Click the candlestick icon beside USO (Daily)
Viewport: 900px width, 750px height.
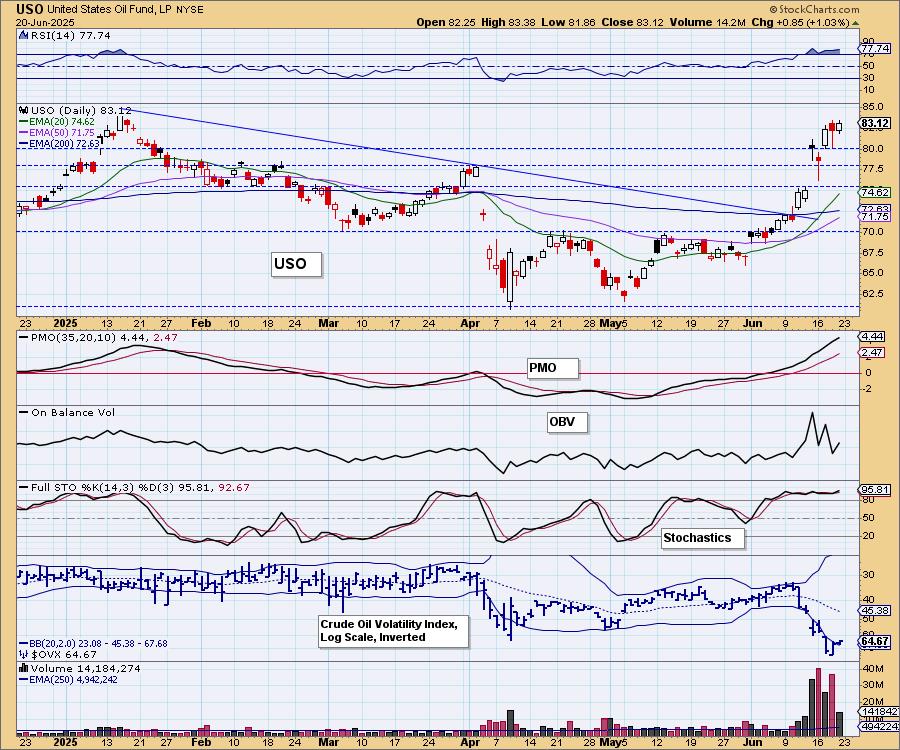pyautogui.click(x=24, y=110)
